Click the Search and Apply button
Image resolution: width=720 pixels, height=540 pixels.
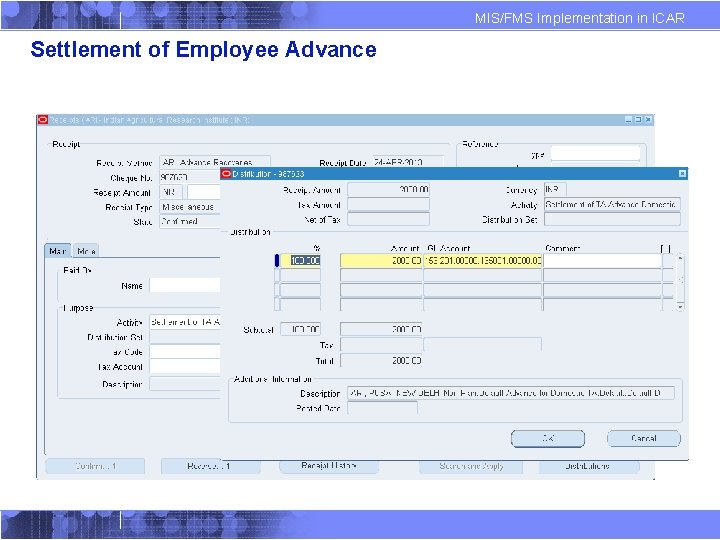[x=471, y=466]
